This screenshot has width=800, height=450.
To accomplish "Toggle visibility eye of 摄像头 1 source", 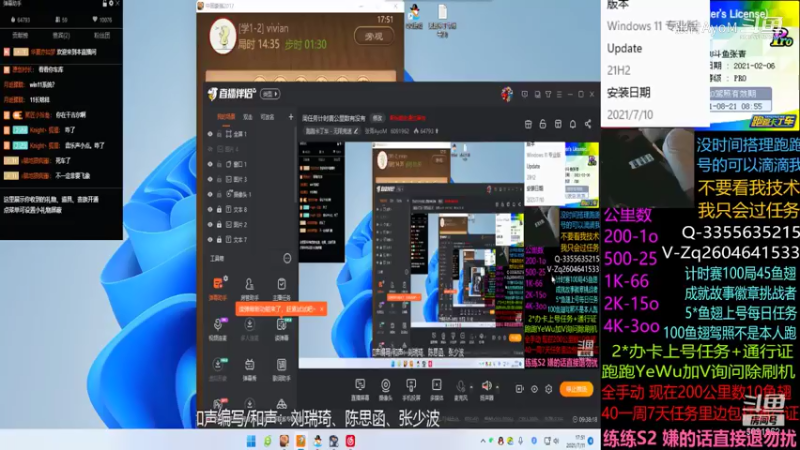I will point(210,194).
